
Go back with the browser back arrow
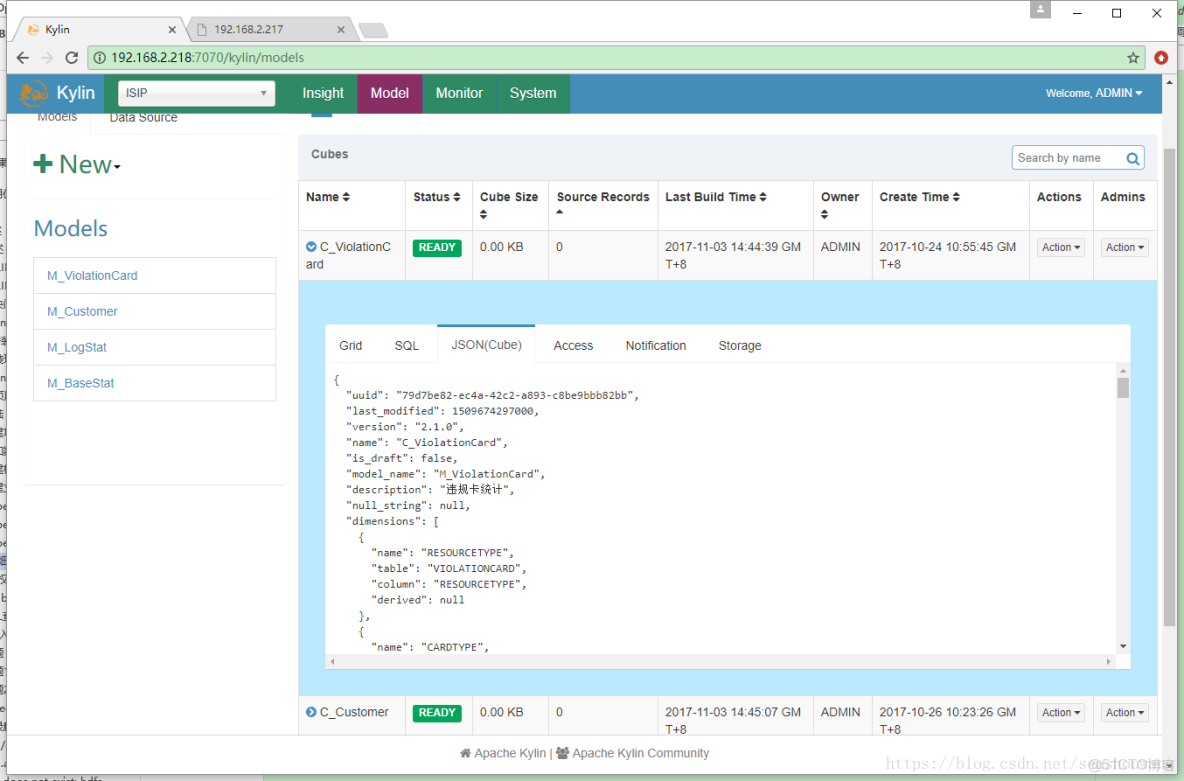click(x=23, y=57)
